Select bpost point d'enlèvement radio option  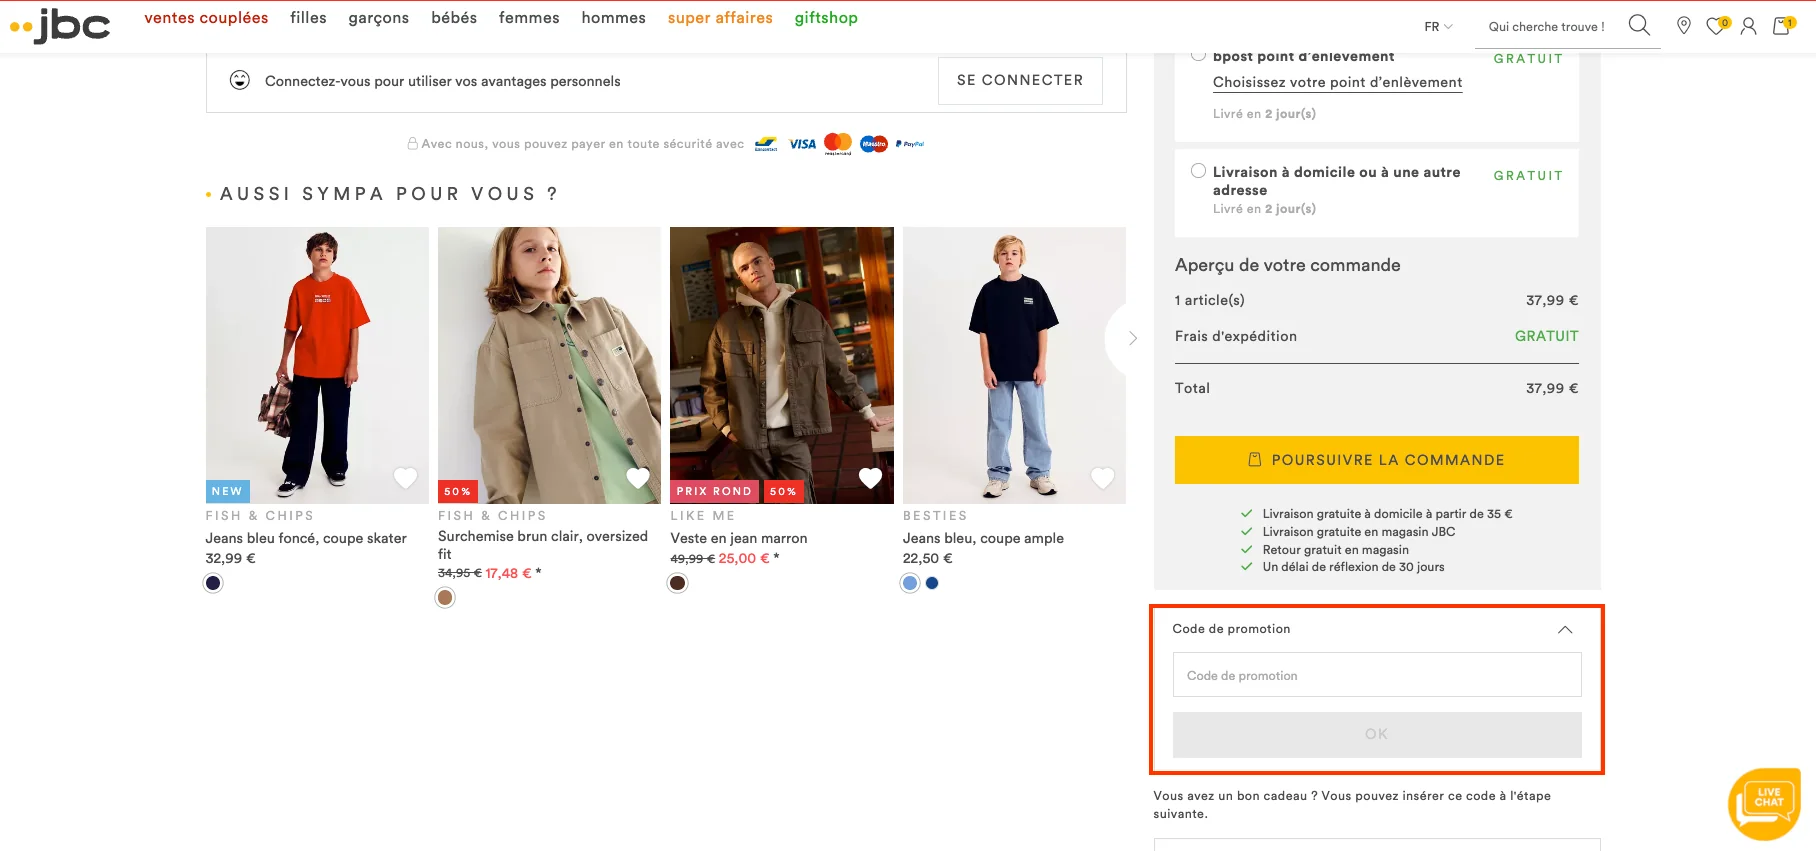1198,55
